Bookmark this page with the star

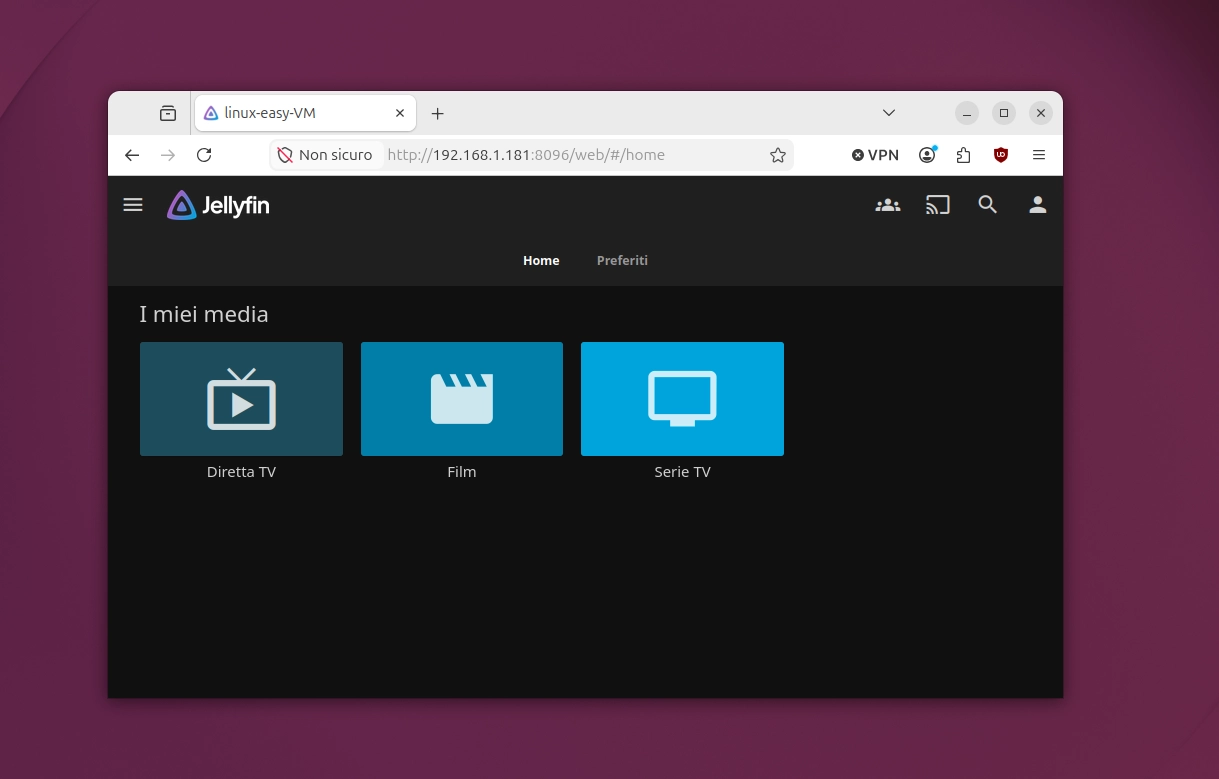[x=777, y=155]
